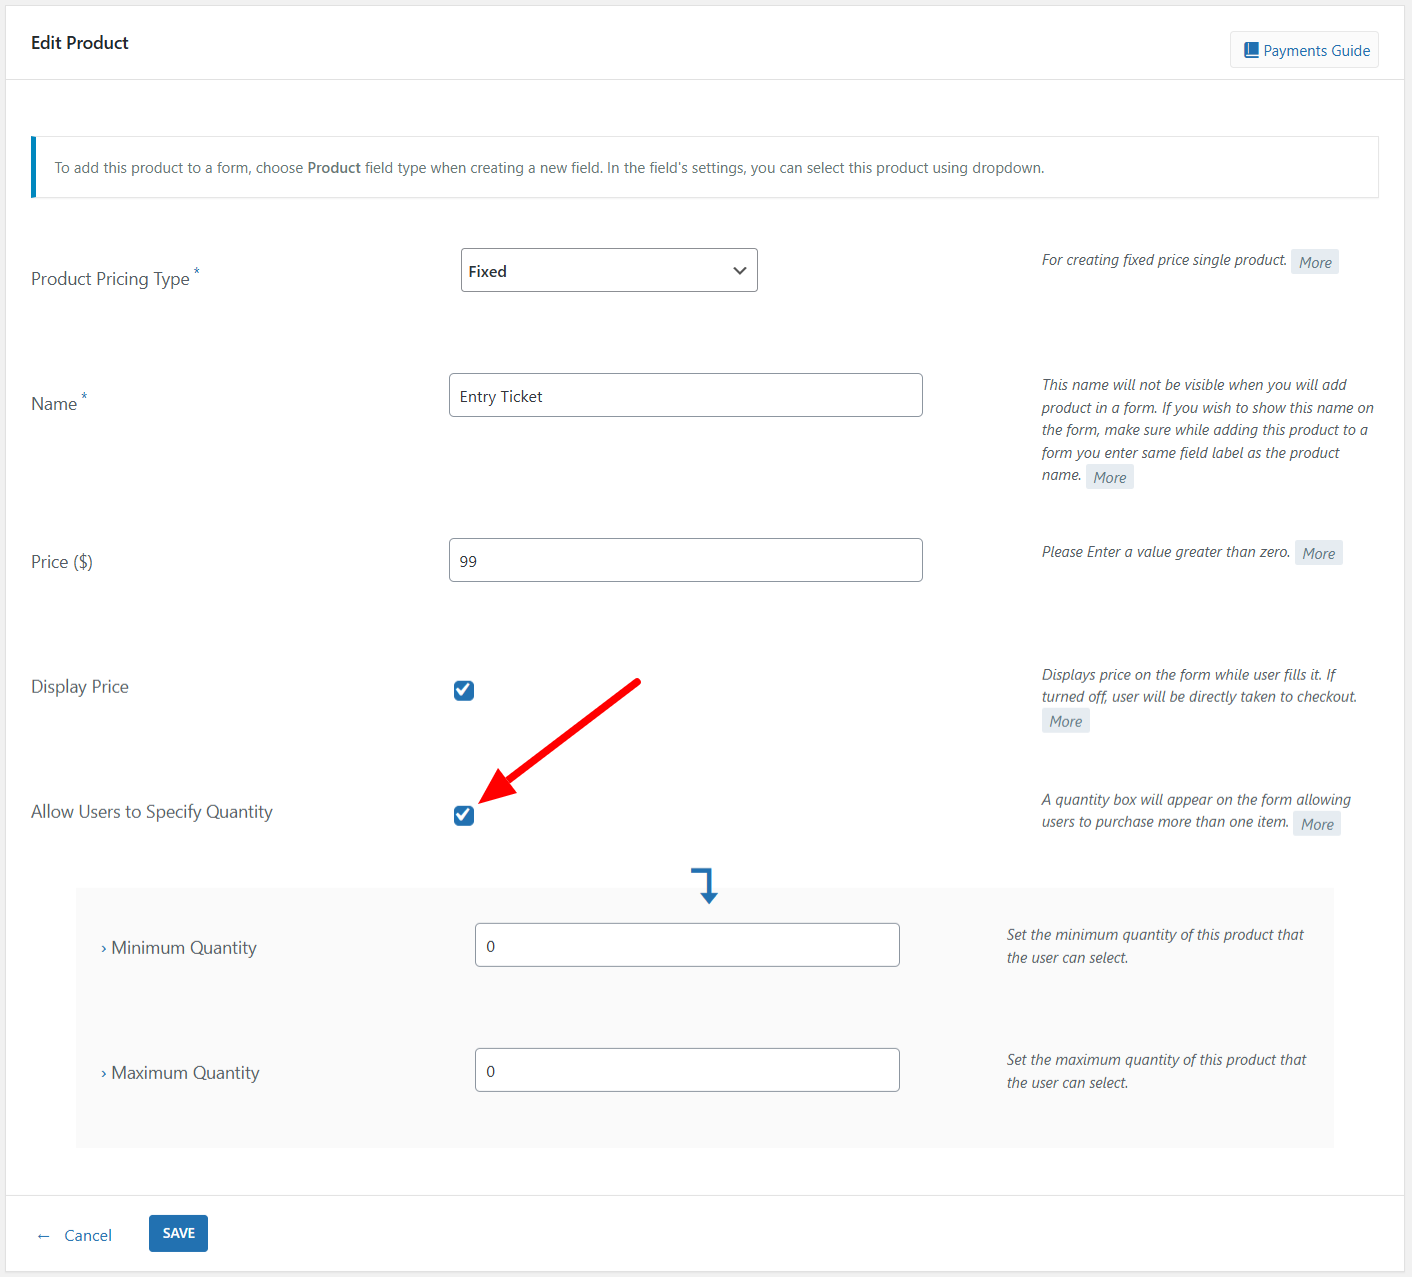Screen dimensions: 1412x1277
Task: Expand More beside quantity box description
Action: [1317, 824]
